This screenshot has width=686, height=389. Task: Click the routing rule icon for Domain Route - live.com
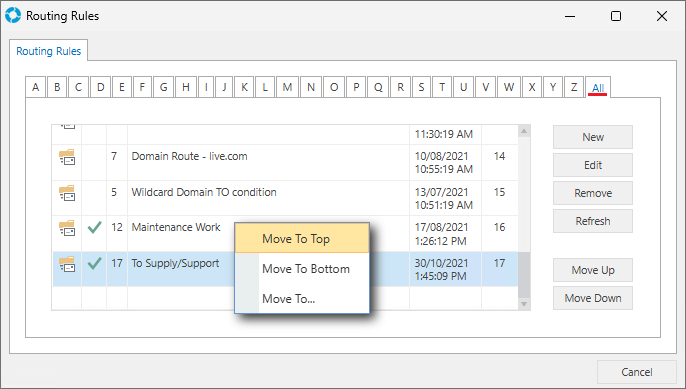click(67, 157)
